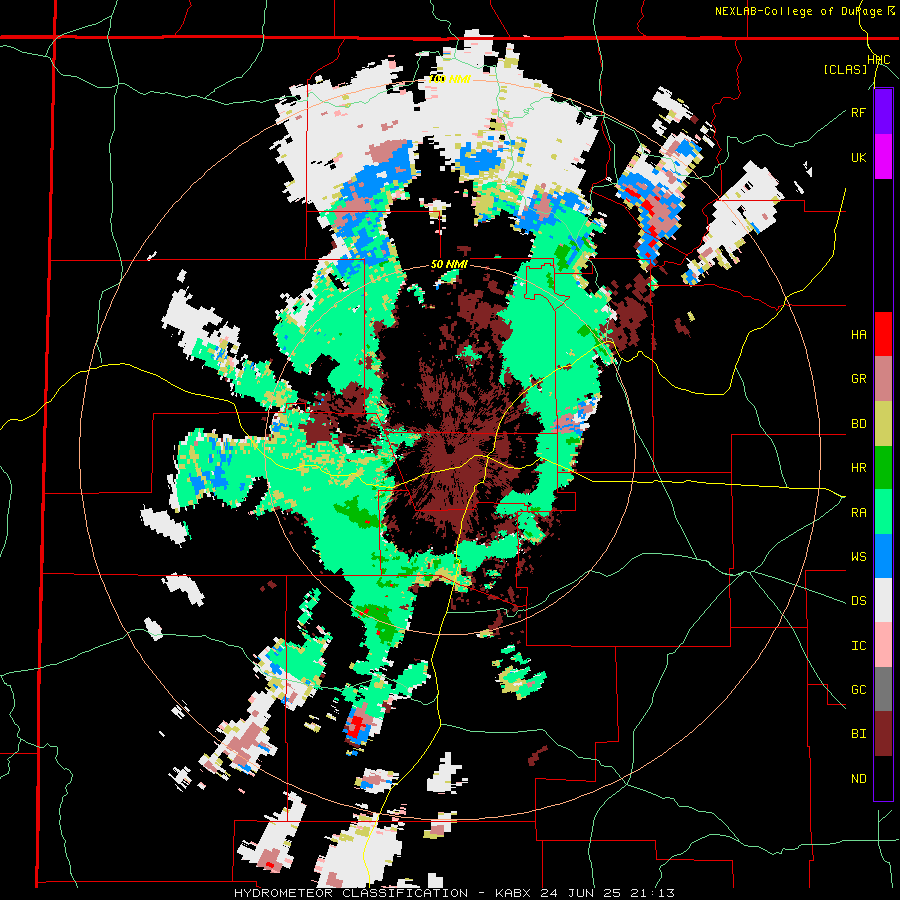Click the HA red legend swatch

point(883,334)
